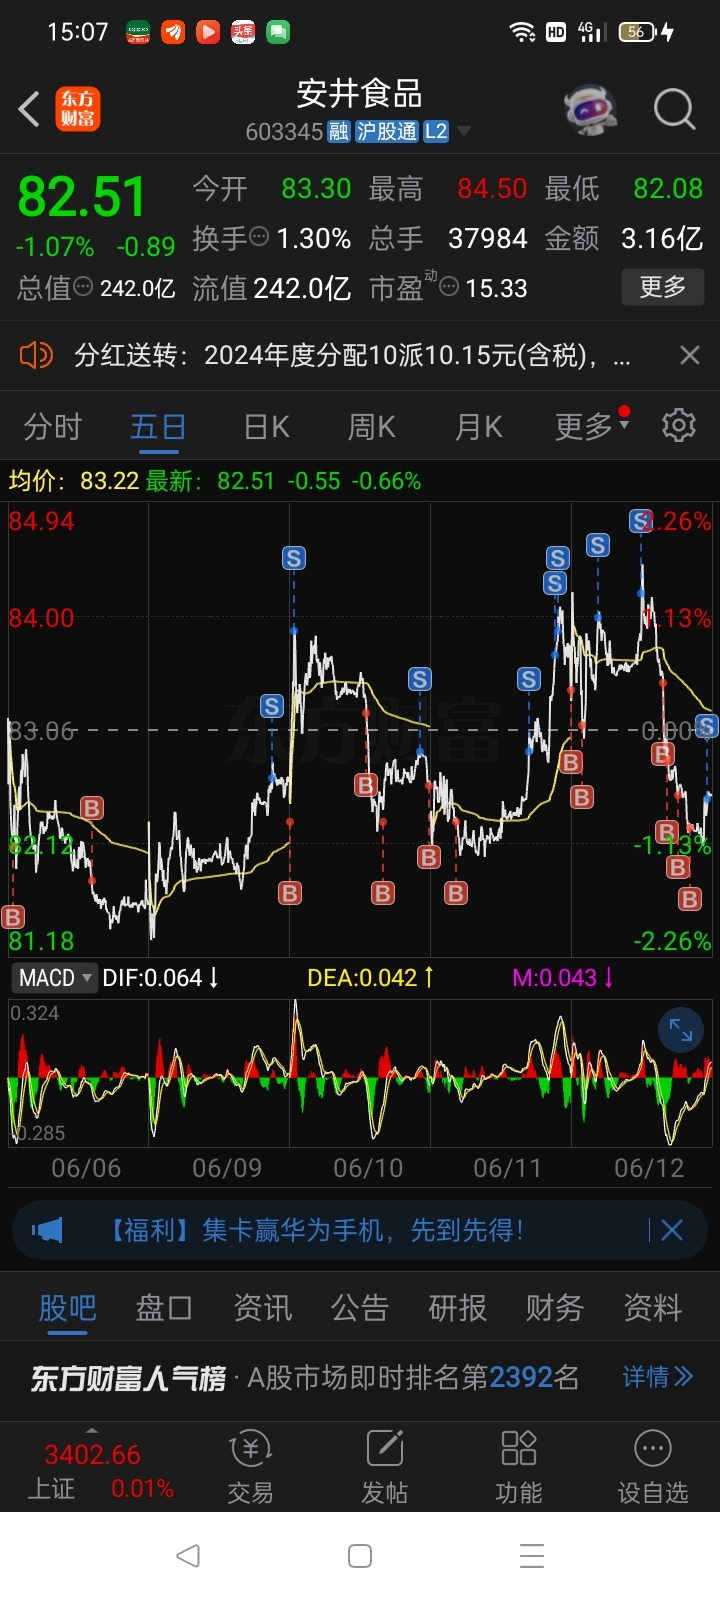
Task: Tap the 82.51 current price
Action: pos(81,197)
